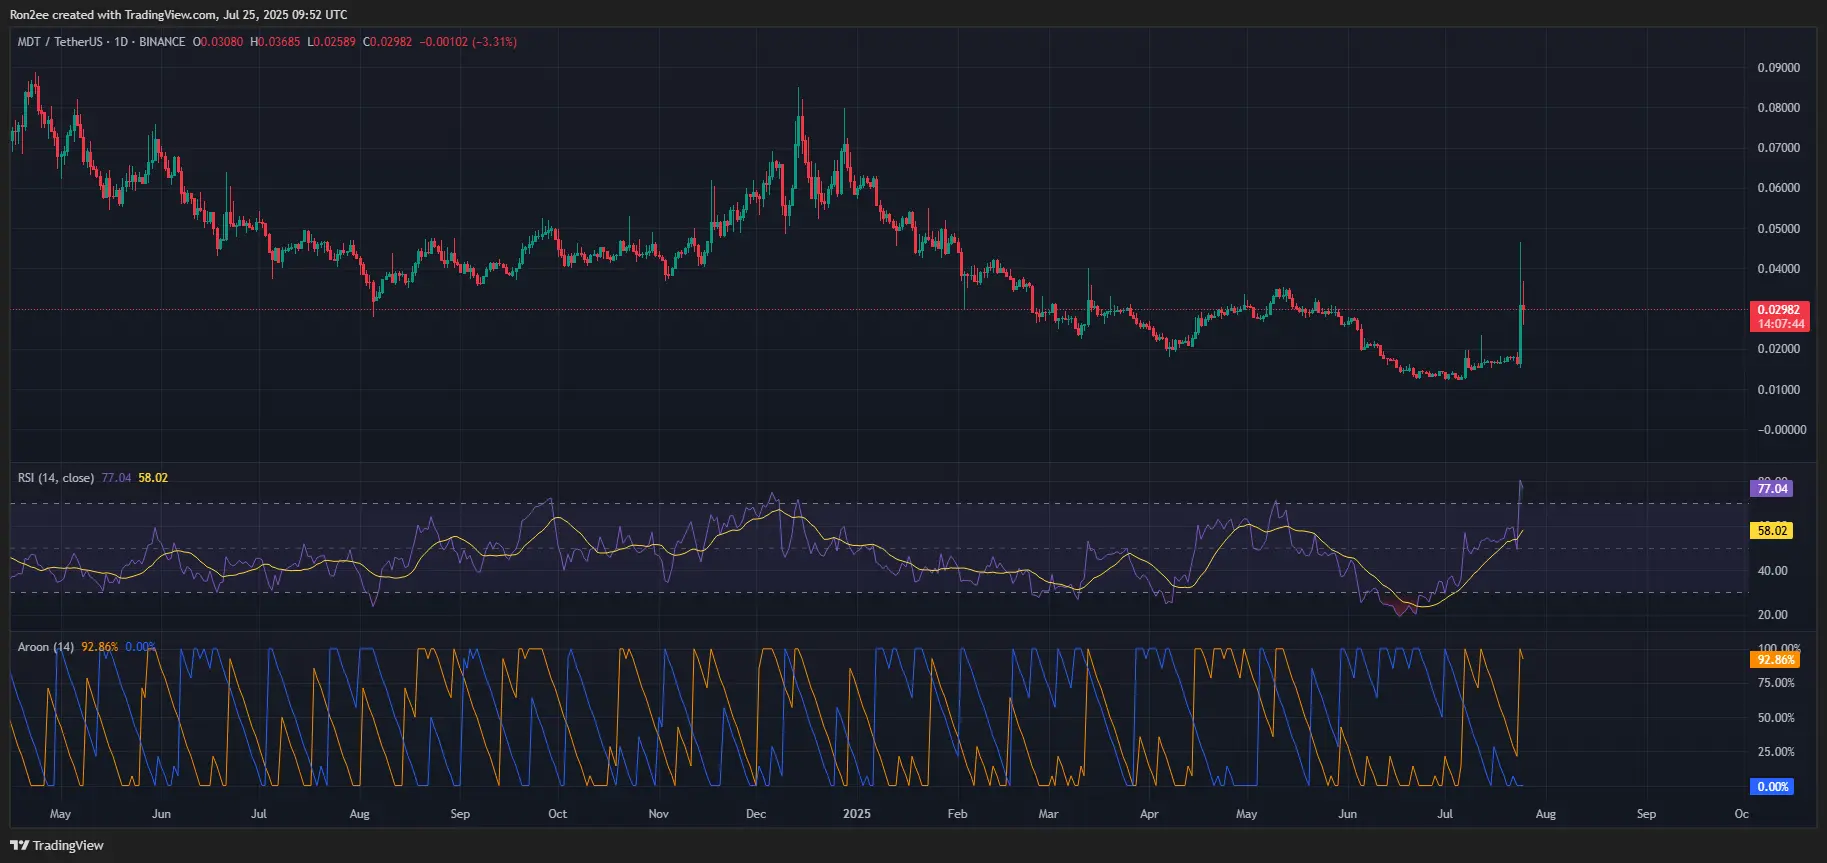Image resolution: width=1827 pixels, height=863 pixels.
Task: Click the 20.00 label on RSI scale
Action: [x=1772, y=615]
